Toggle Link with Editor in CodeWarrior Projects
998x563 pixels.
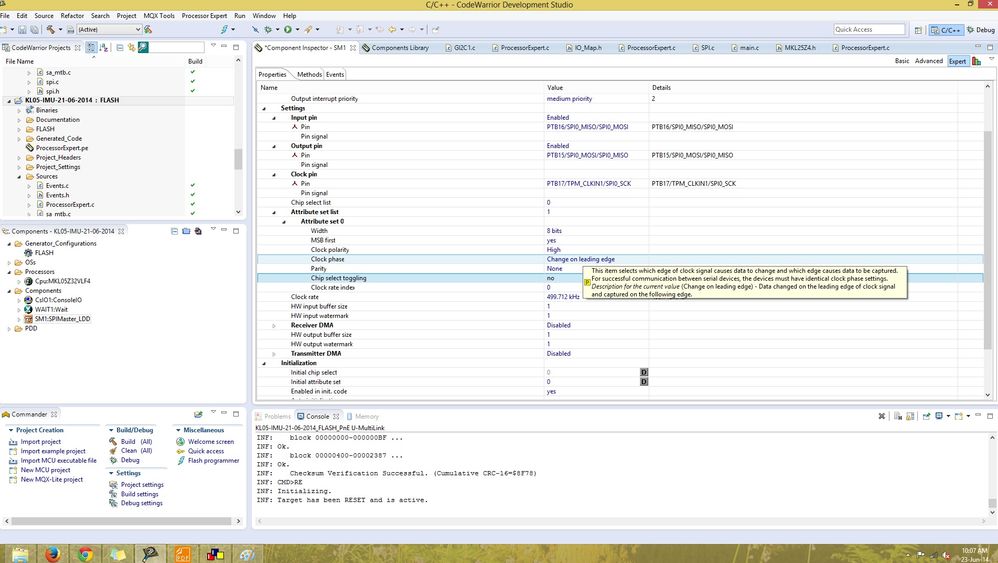click(x=131, y=48)
